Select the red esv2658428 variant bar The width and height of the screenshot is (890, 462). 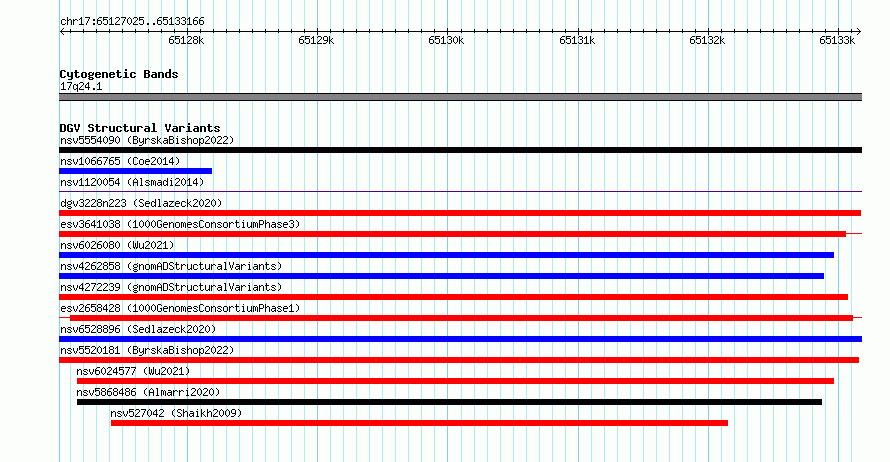[461, 318]
